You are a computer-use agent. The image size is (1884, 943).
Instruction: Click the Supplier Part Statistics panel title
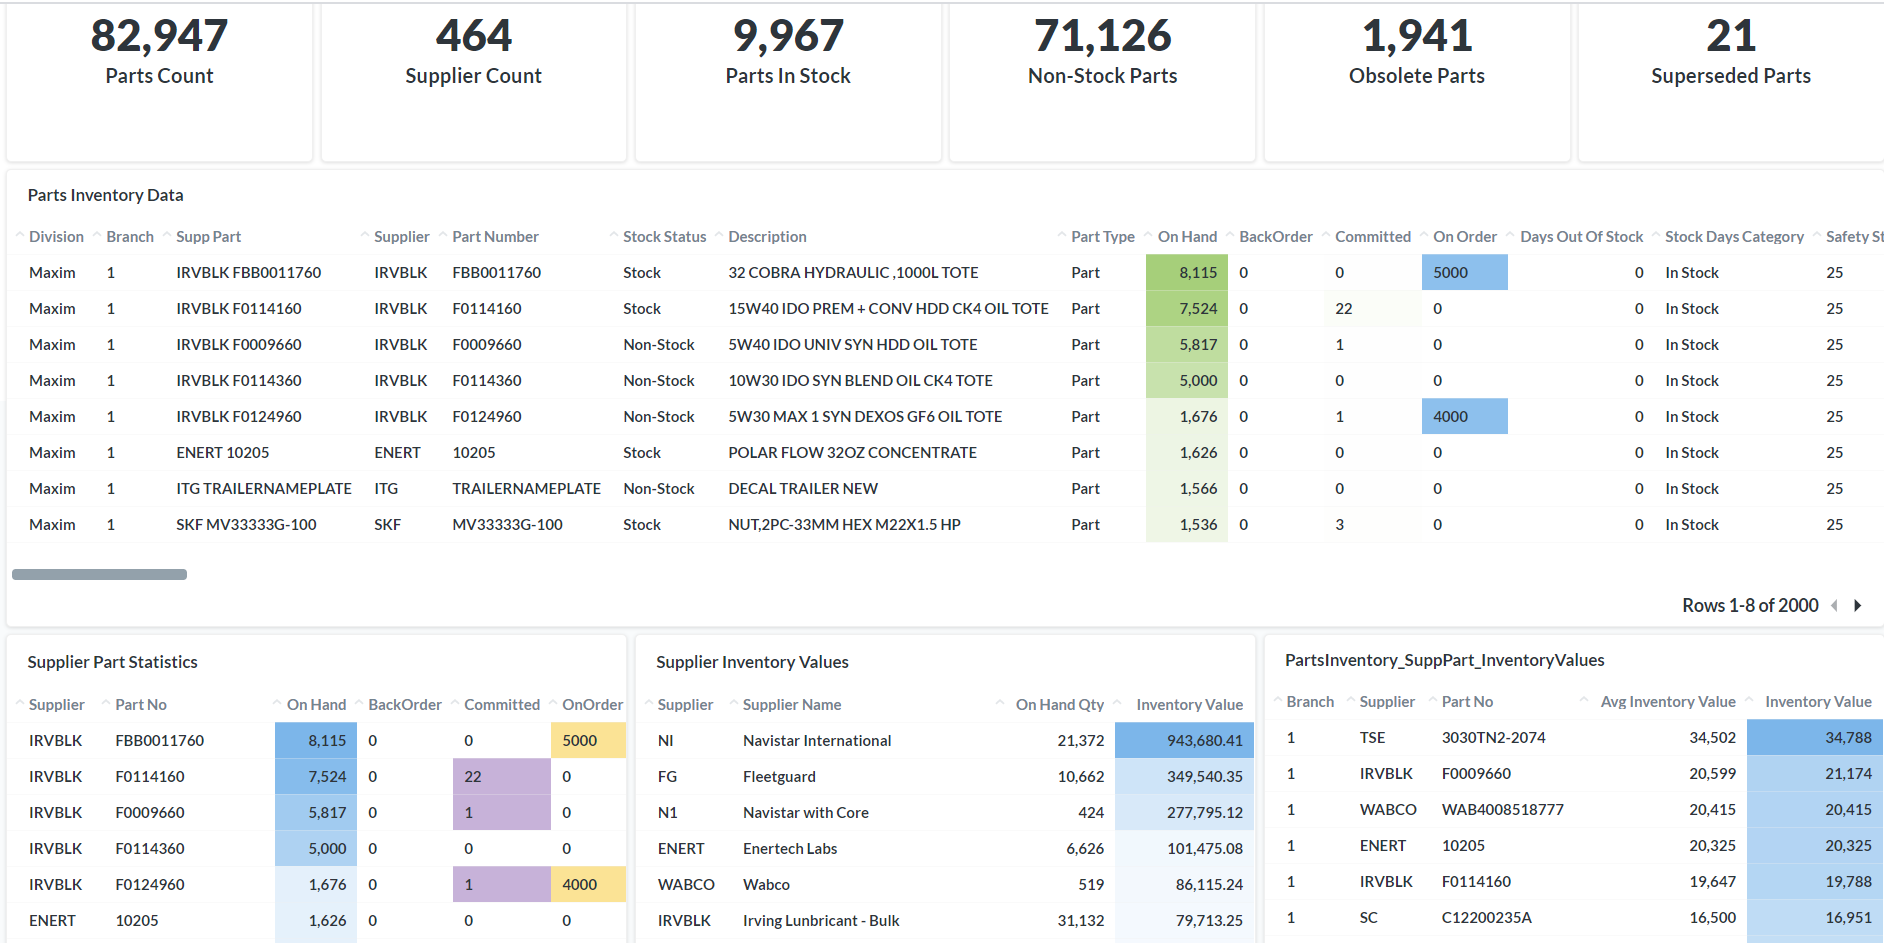click(x=112, y=662)
